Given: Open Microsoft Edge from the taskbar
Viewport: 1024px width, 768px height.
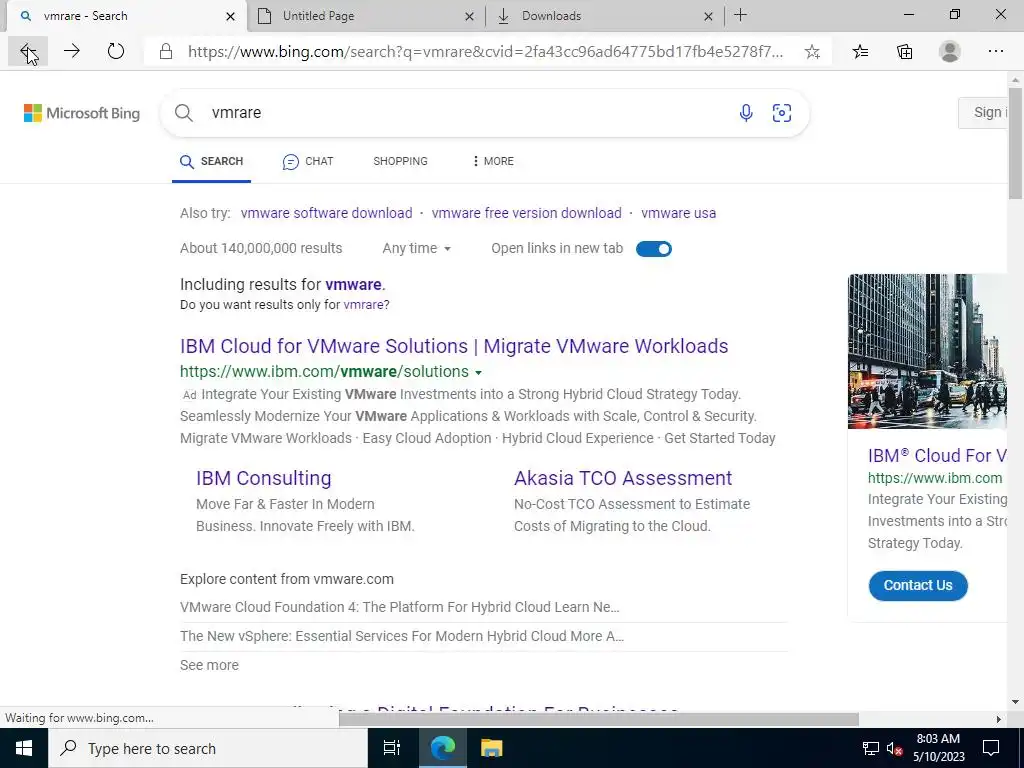Looking at the screenshot, I should point(443,748).
